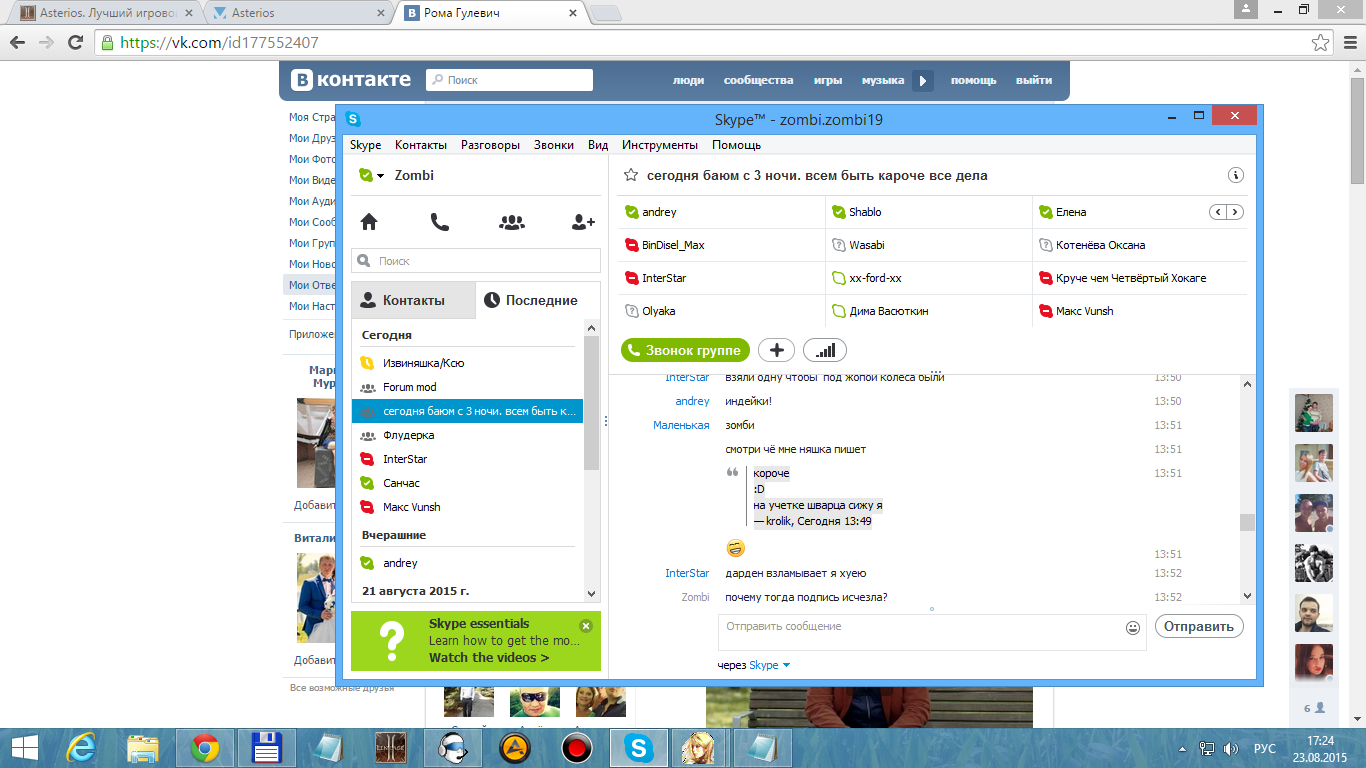
Task: Play music arrow in VK header
Action: click(923, 80)
